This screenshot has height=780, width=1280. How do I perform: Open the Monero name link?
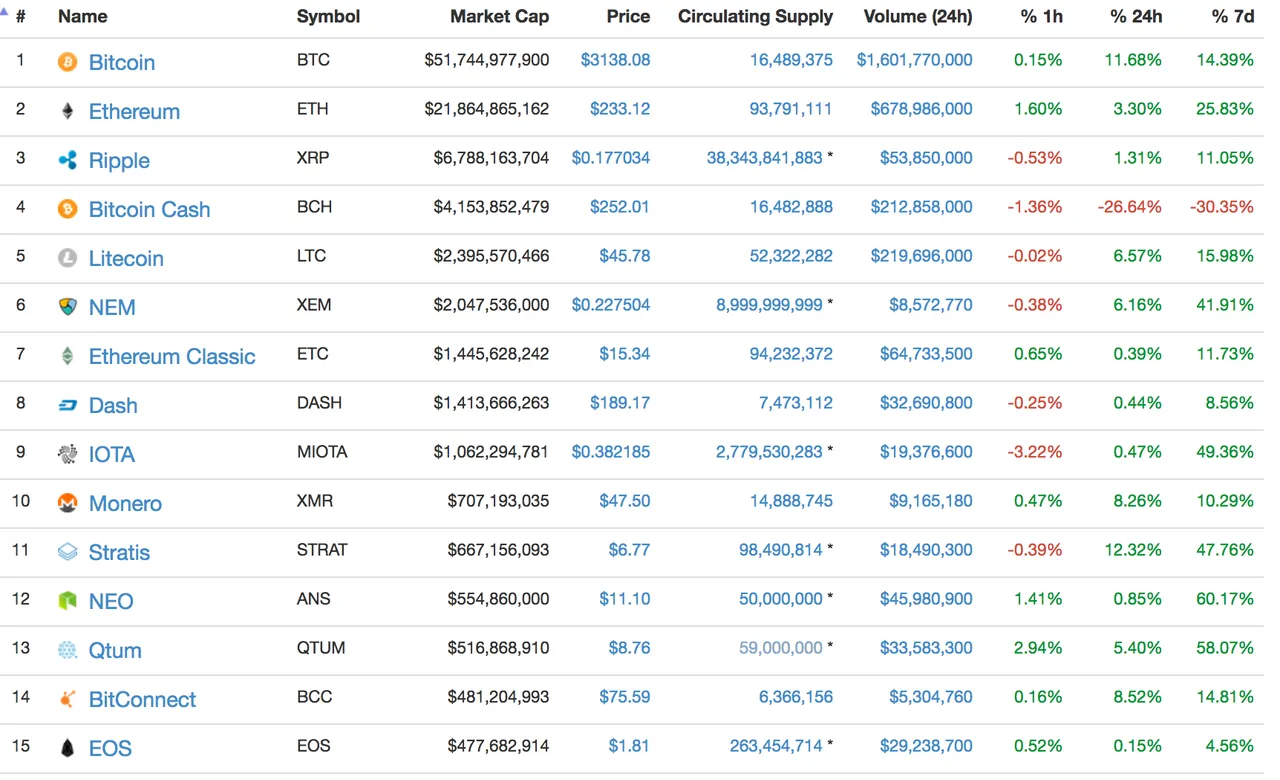point(125,503)
